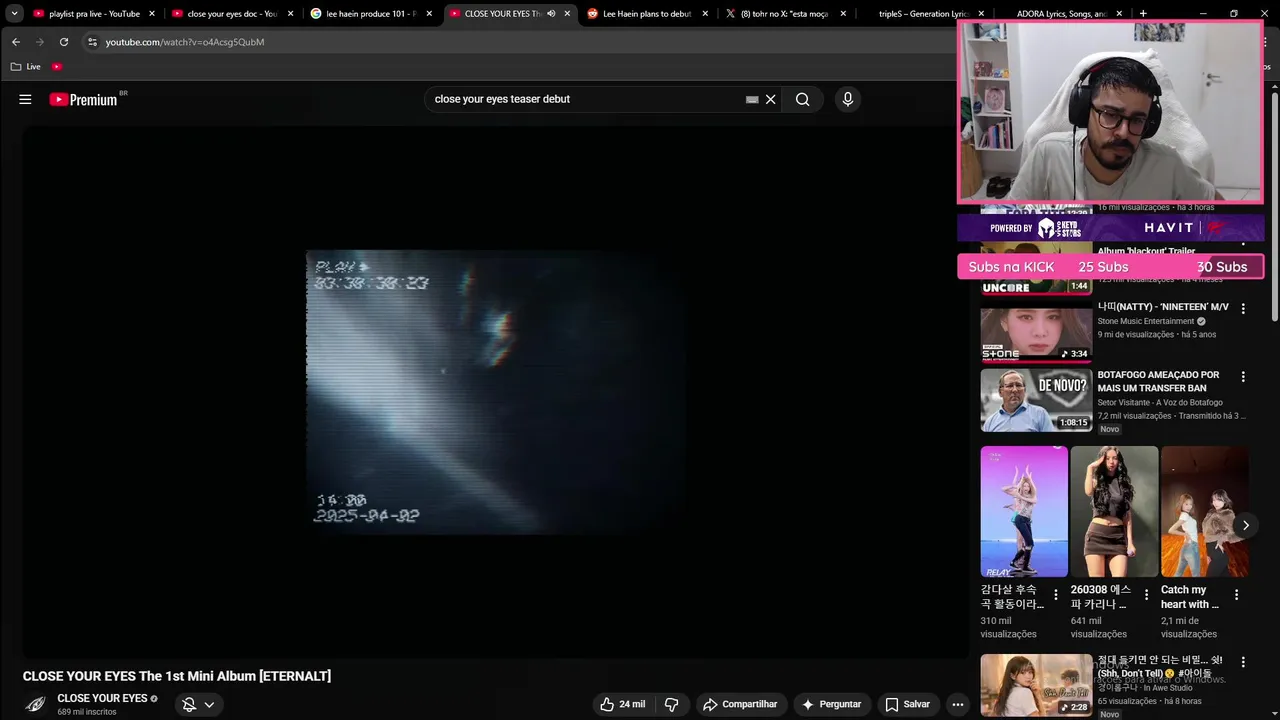The image size is (1280, 720).
Task: Open options menu for the '260308 에스파' short
Action: click(x=1146, y=595)
